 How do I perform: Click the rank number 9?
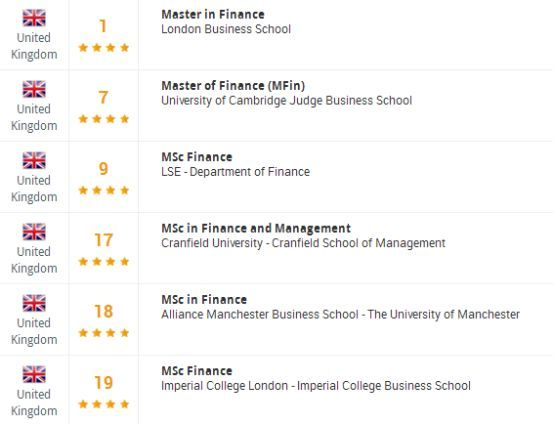pyautogui.click(x=103, y=169)
